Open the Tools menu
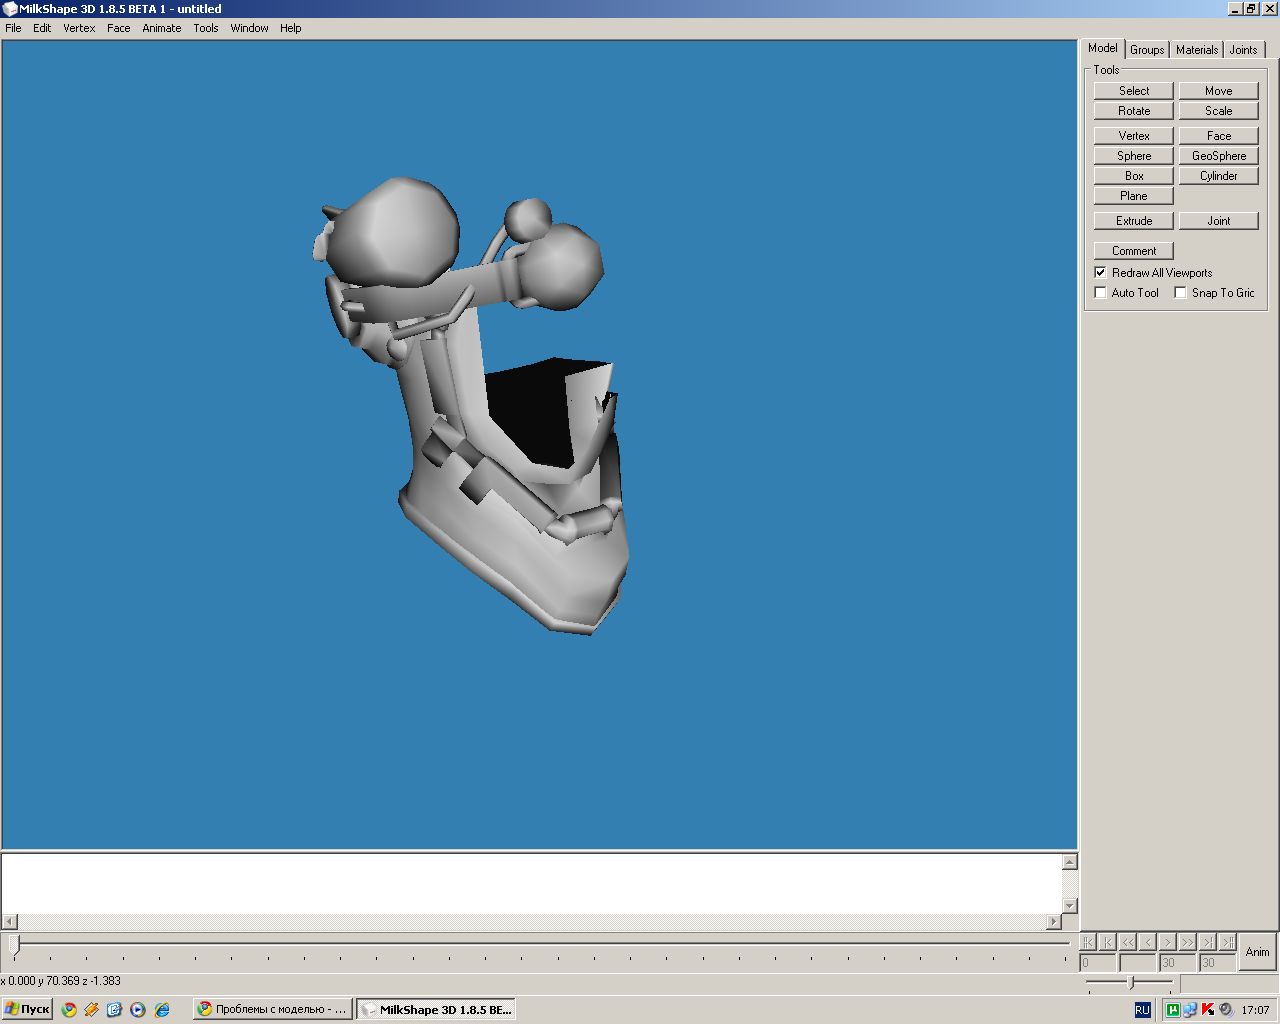 click(x=205, y=28)
